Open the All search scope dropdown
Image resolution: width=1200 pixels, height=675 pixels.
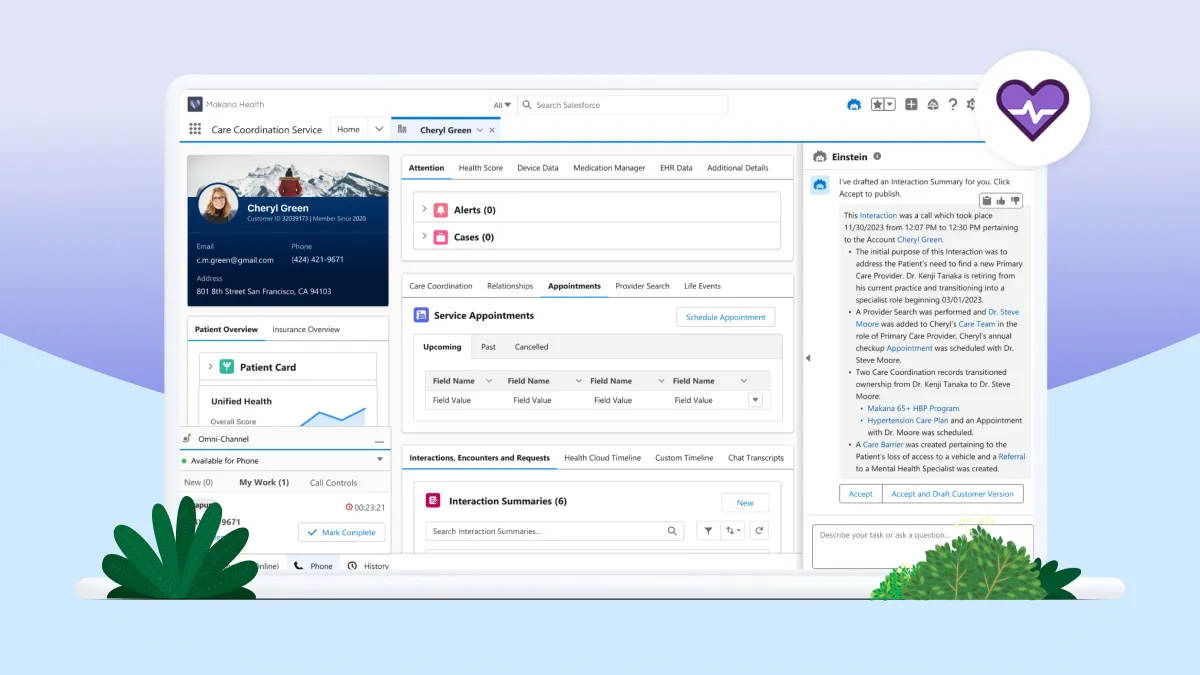pyautogui.click(x=502, y=105)
